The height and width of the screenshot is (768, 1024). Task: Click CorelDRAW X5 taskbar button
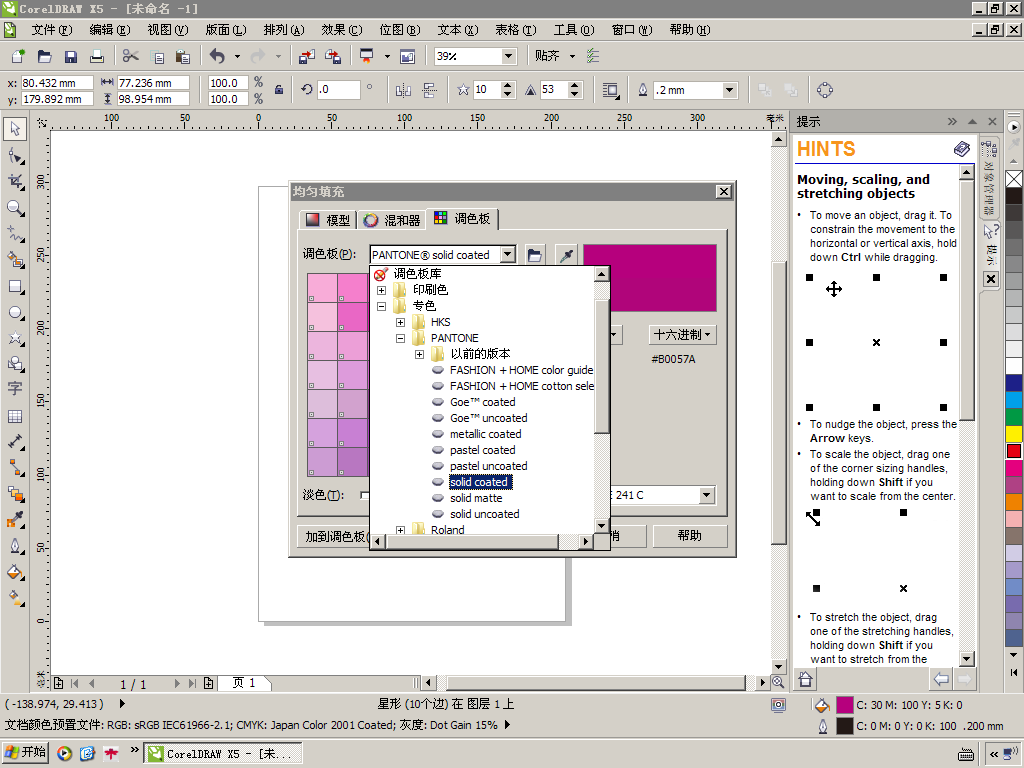pos(222,754)
